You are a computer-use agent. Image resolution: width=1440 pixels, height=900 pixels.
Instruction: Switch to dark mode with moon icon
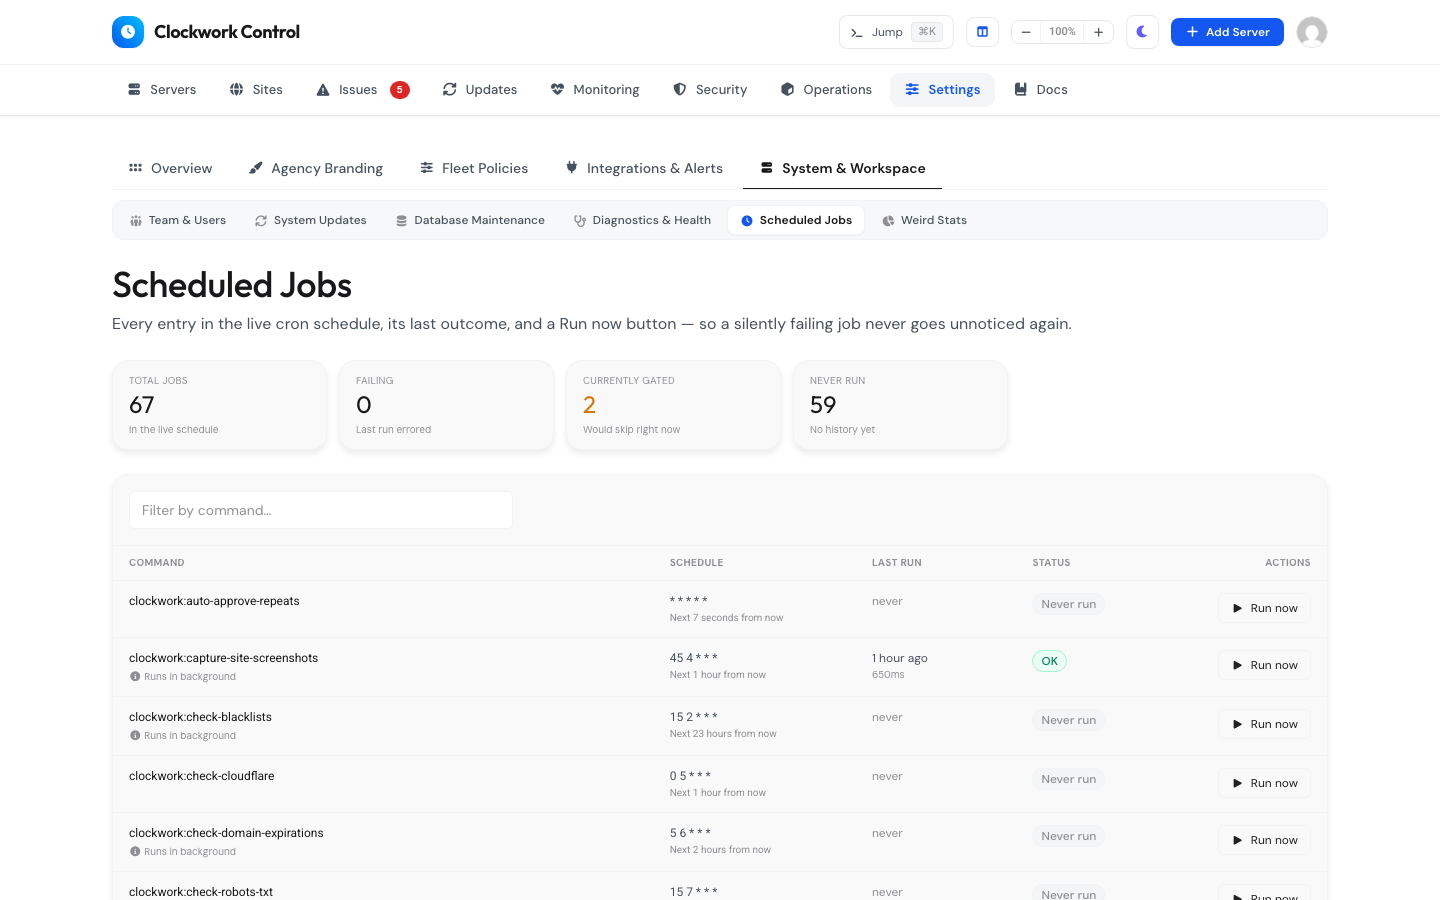[x=1142, y=32]
